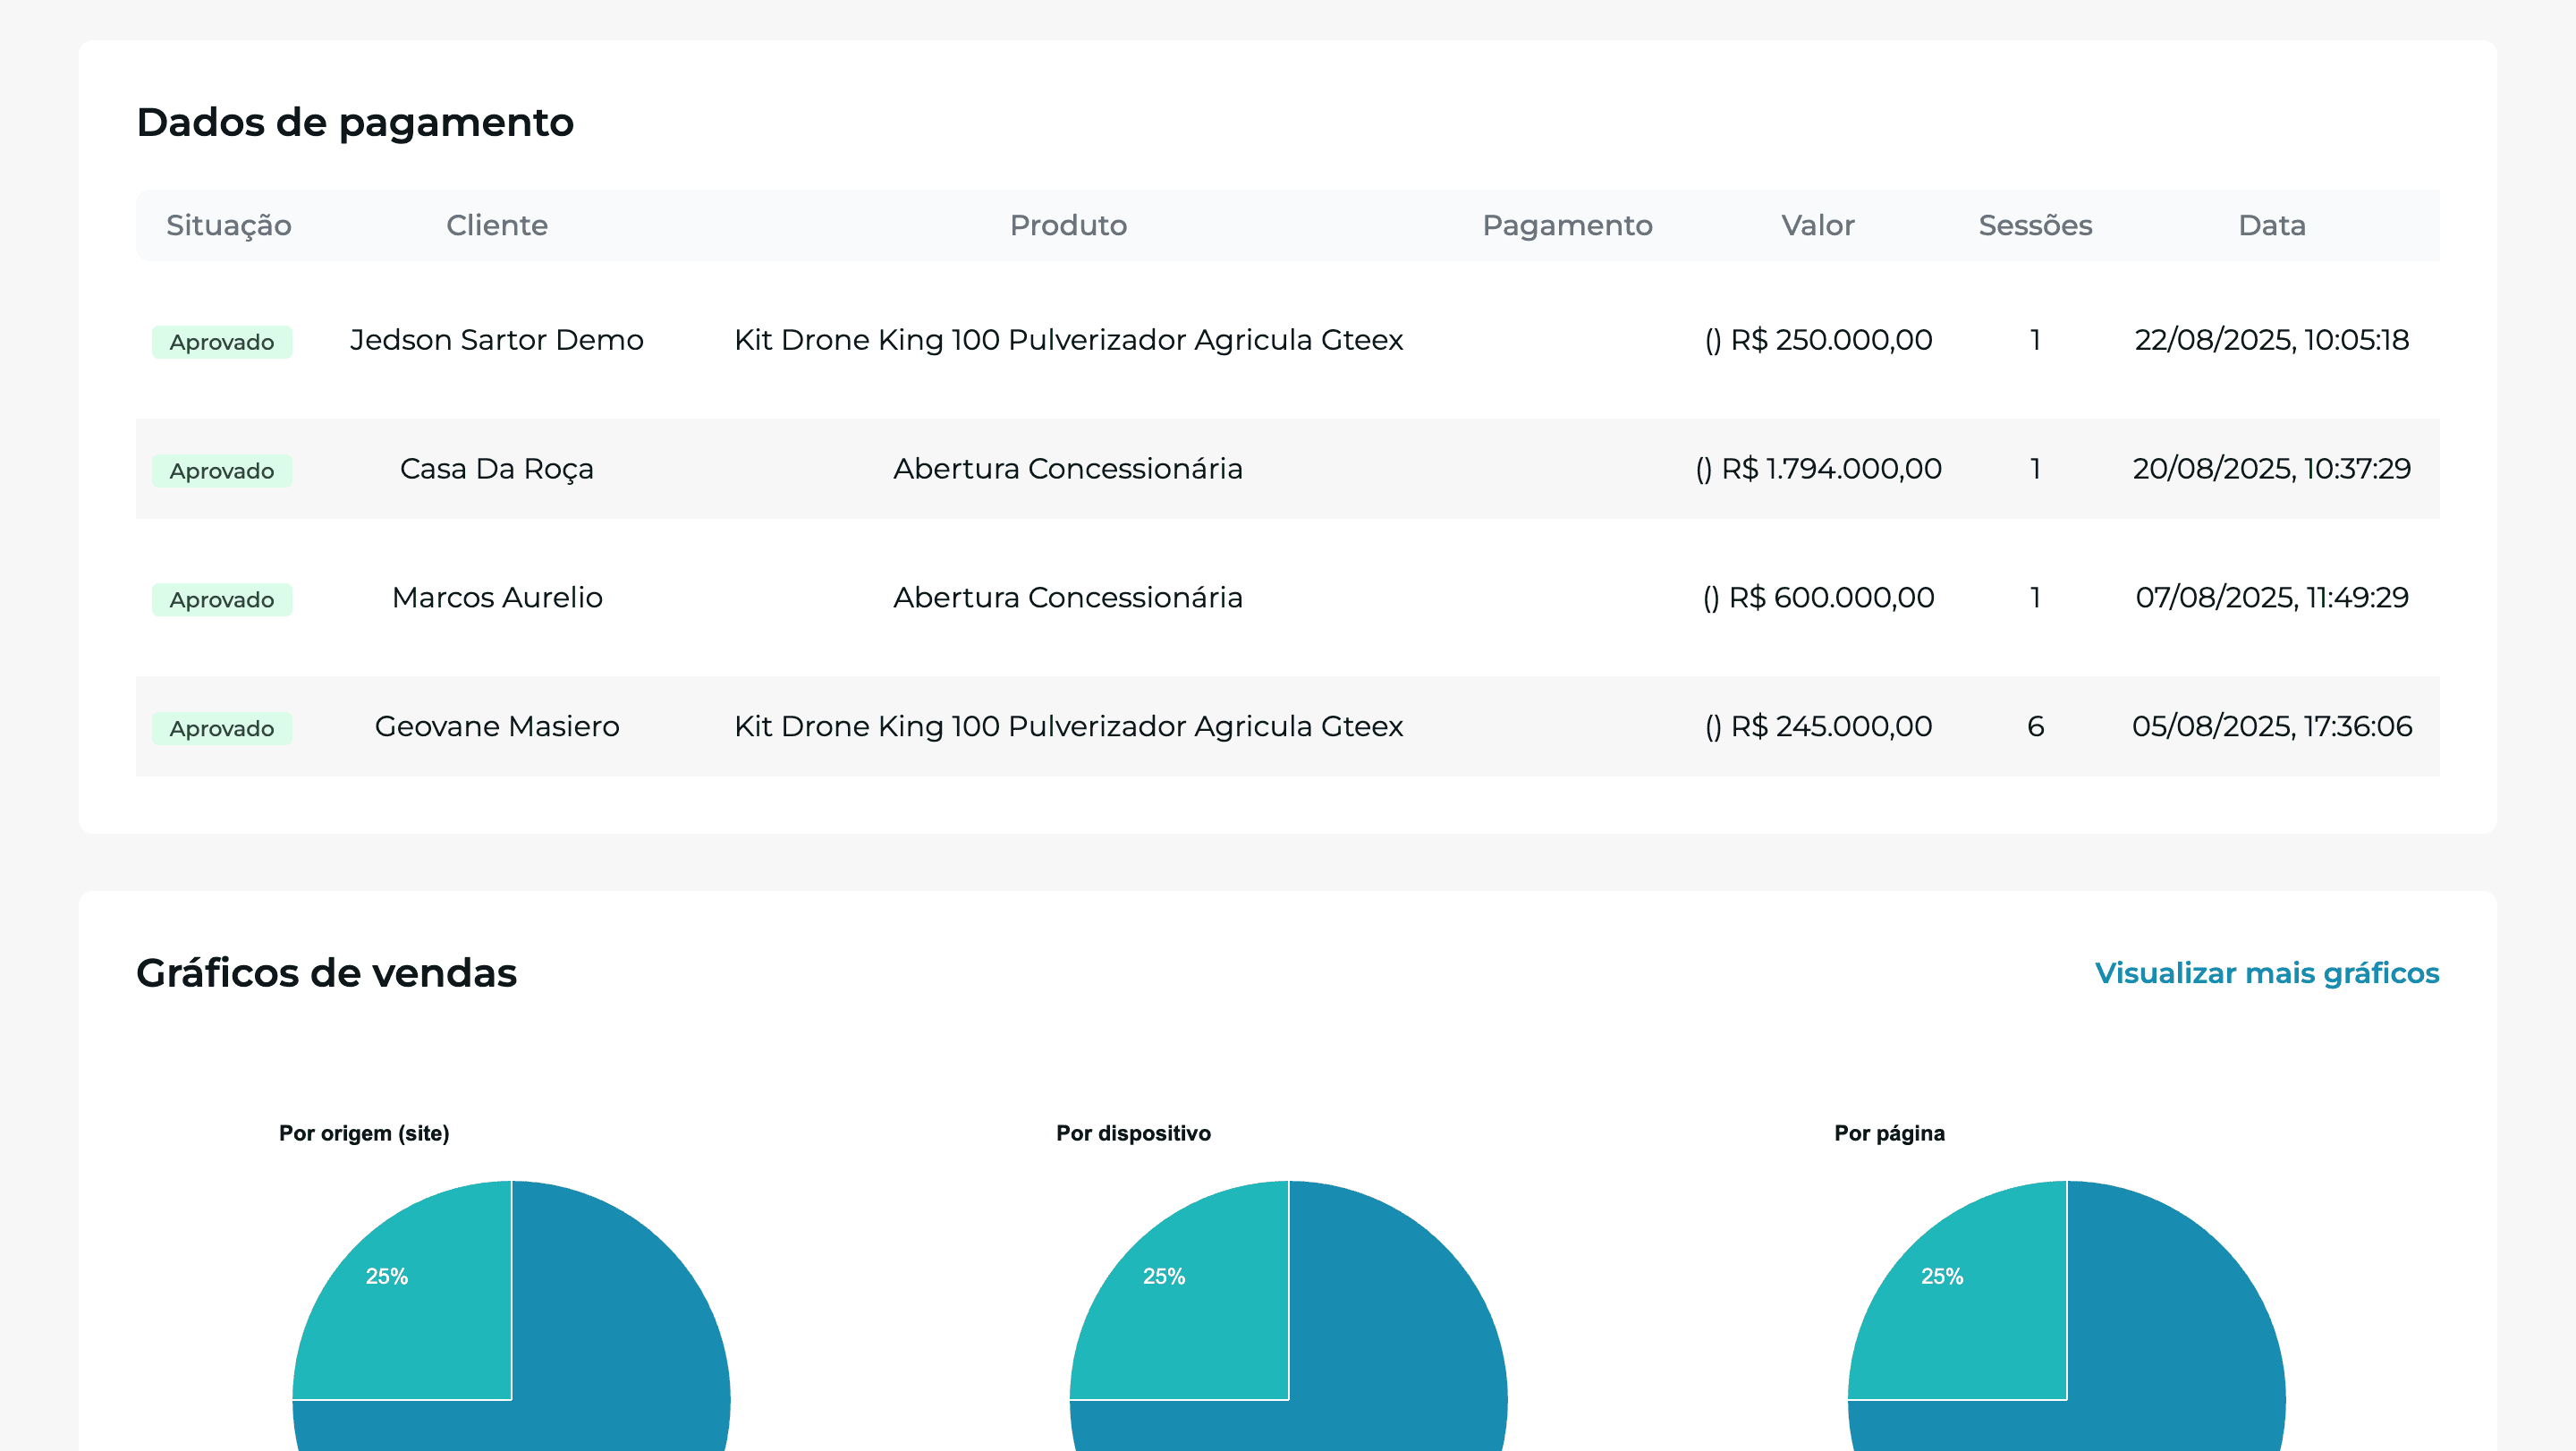
Task: Click the R$ 1.794.000,00 value cell
Action: click(1818, 469)
